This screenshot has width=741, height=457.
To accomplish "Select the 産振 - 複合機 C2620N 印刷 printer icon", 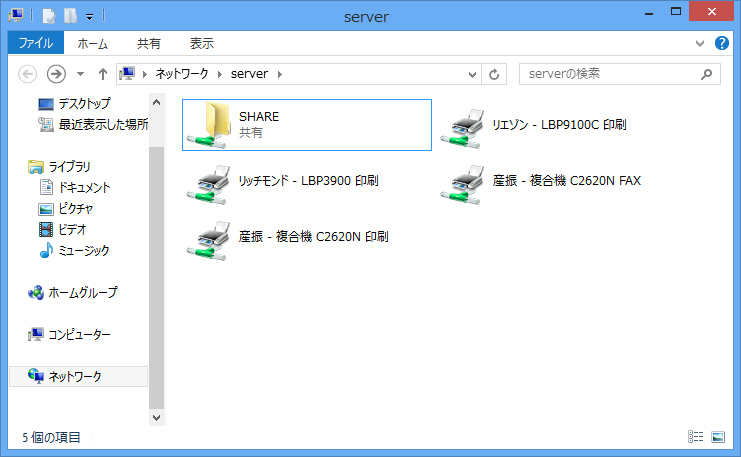I will [208, 240].
